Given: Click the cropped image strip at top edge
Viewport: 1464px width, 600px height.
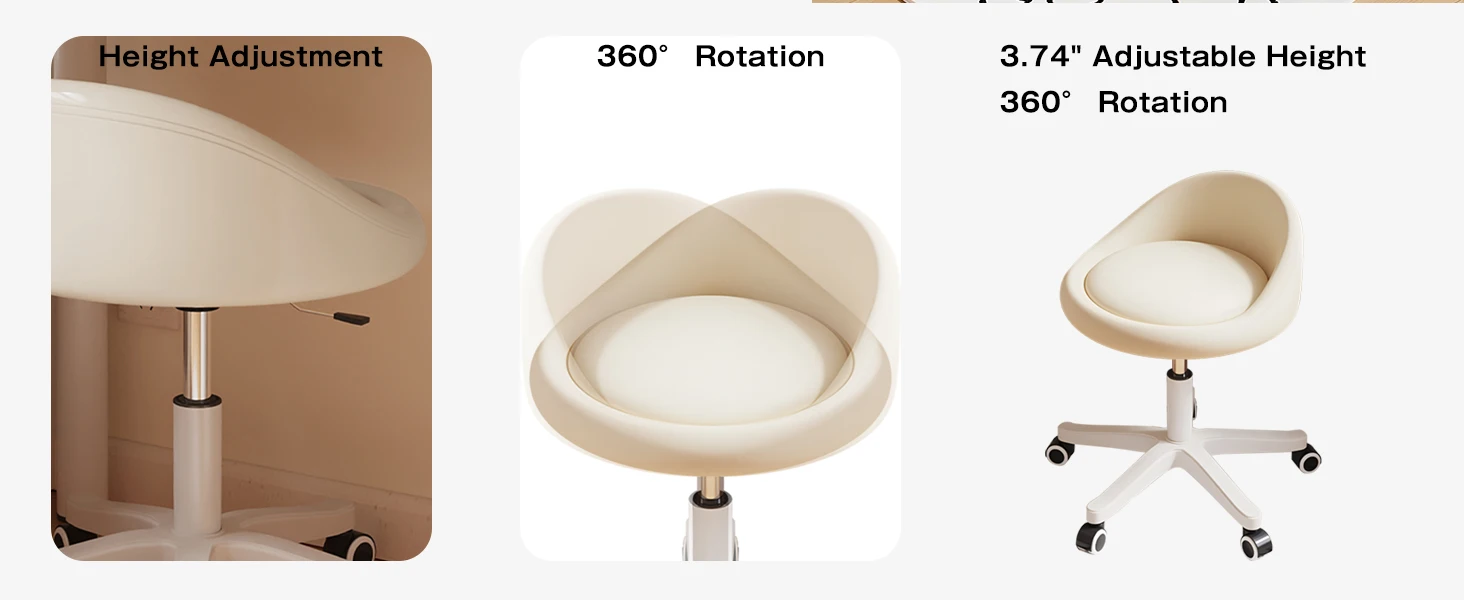Looking at the screenshot, I should [x=1138, y=2].
